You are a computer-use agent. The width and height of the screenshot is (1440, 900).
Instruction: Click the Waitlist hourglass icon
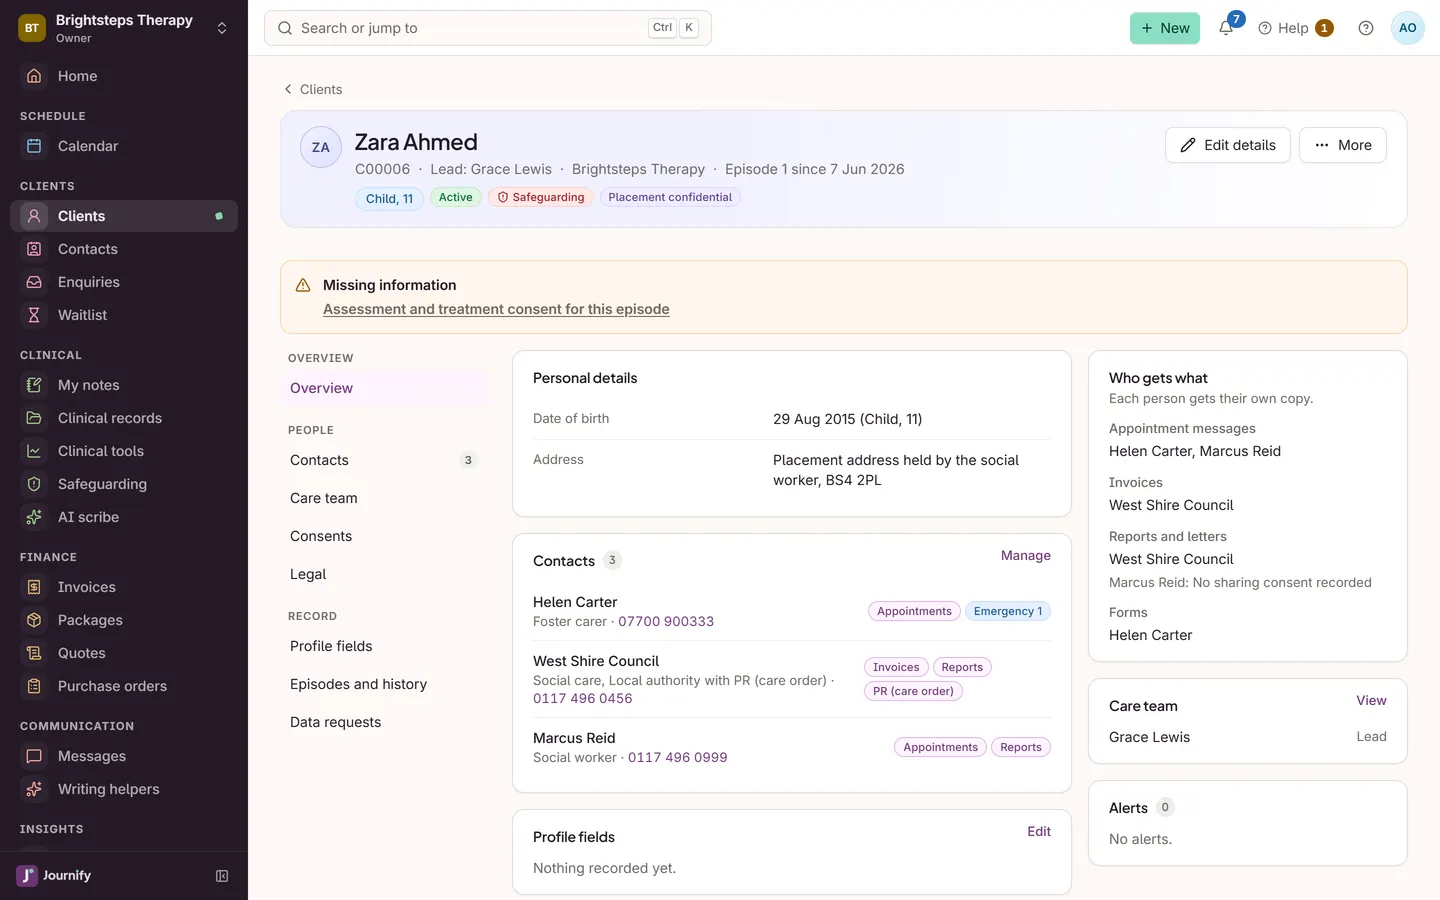[x=34, y=315]
